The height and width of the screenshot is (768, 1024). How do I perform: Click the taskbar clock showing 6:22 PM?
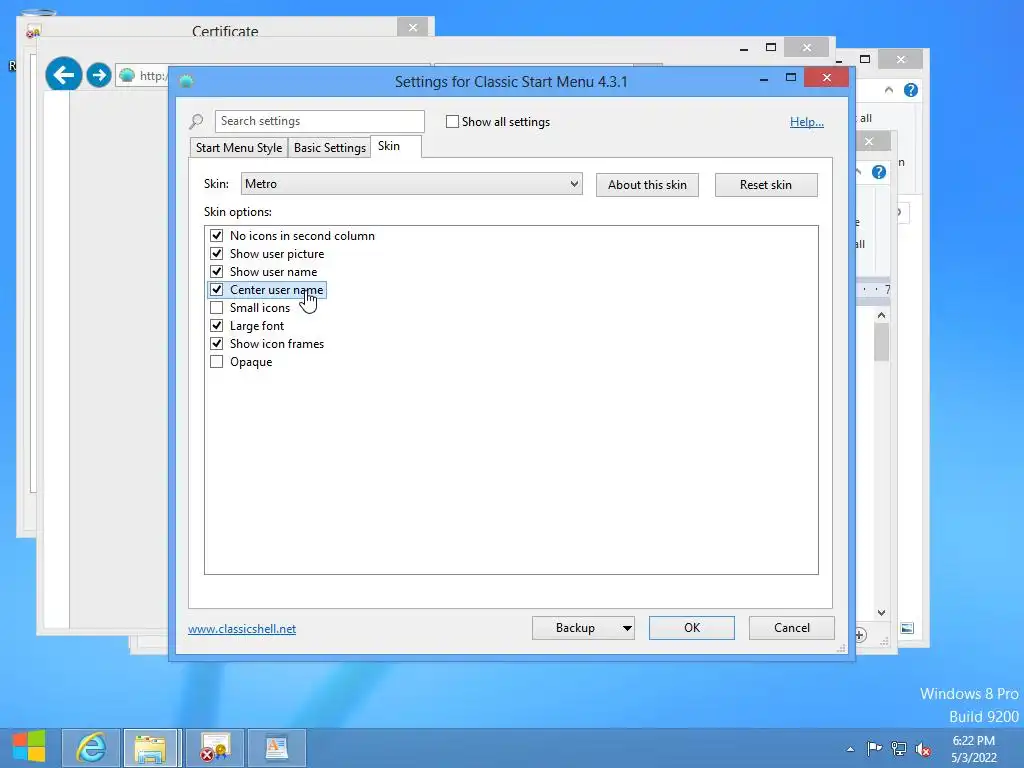(x=974, y=749)
